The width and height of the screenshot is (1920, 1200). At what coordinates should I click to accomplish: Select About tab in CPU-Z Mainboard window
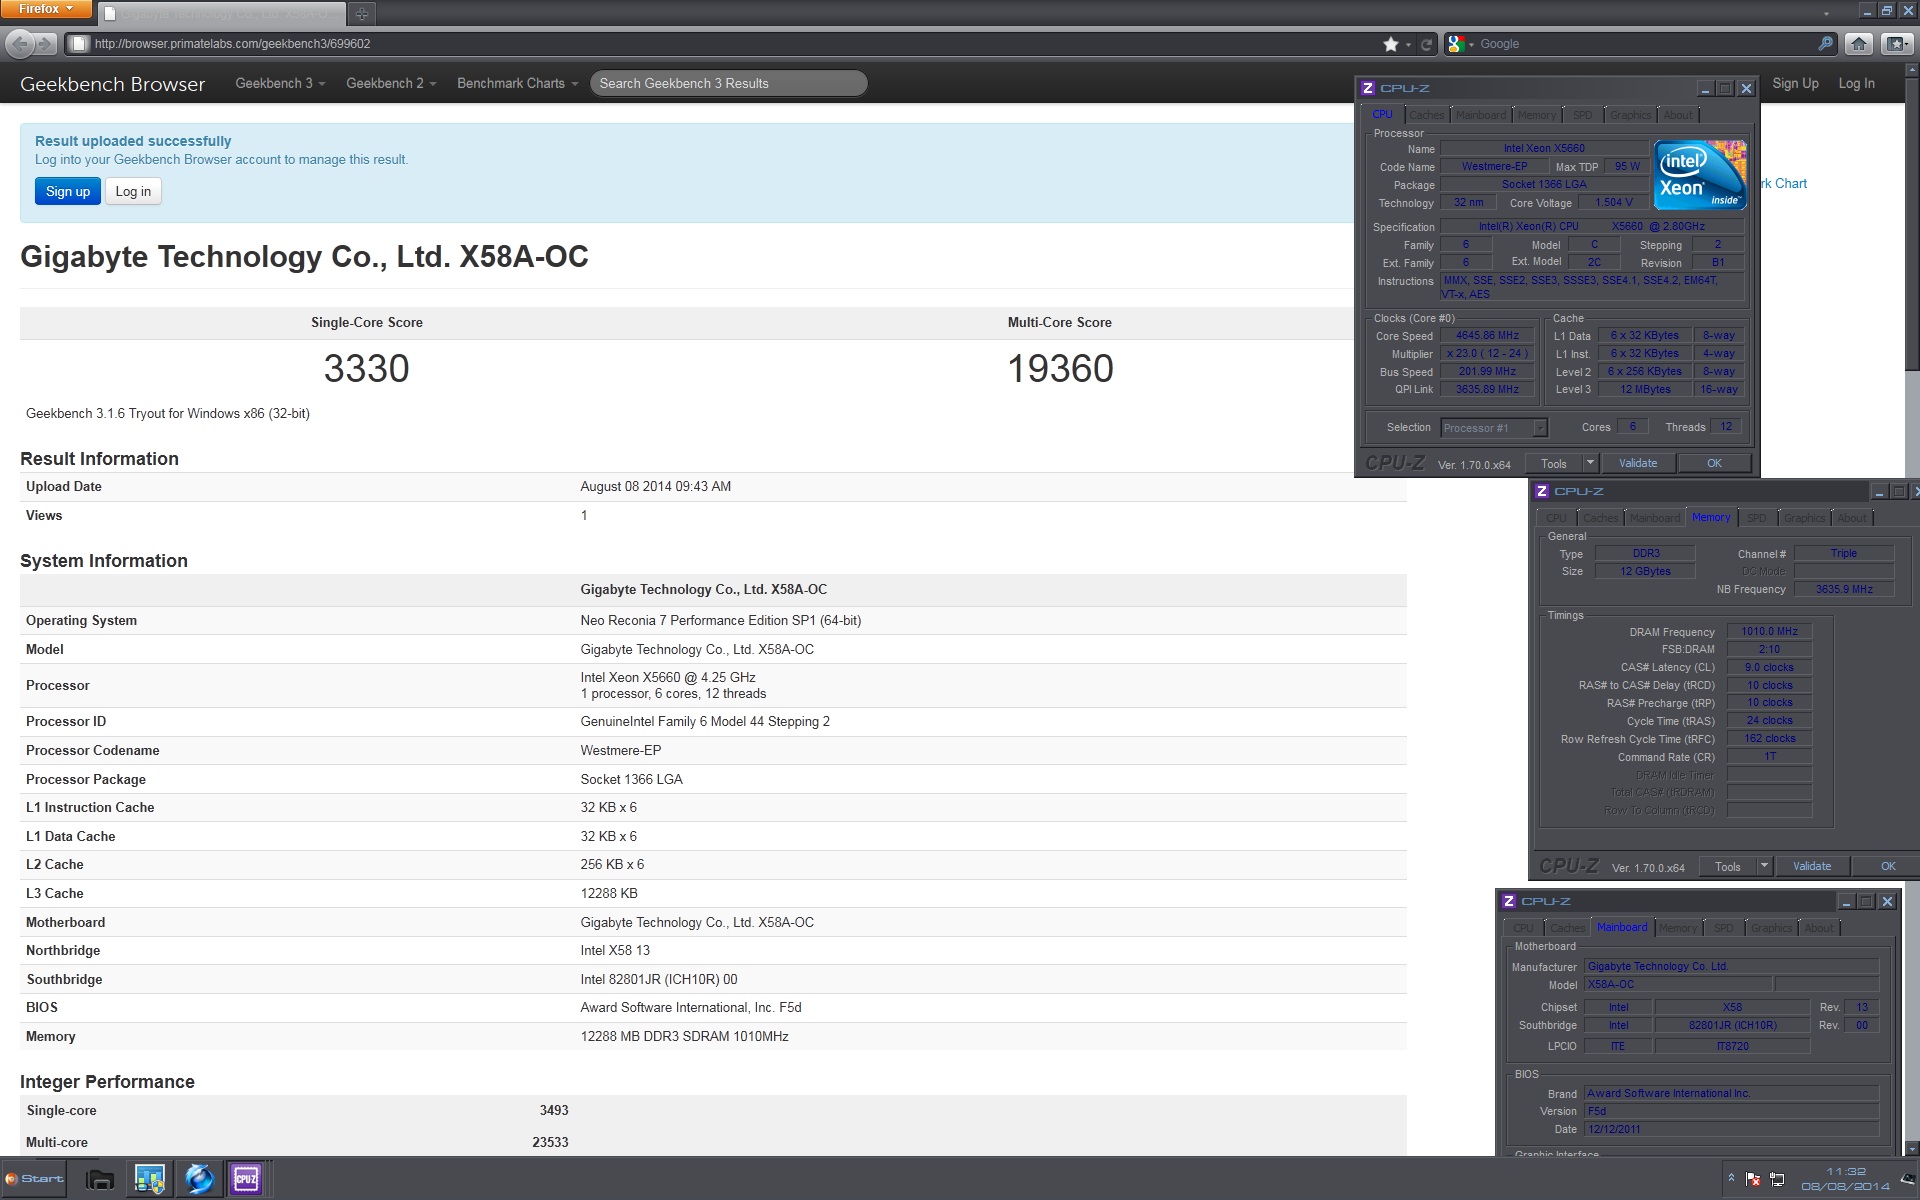point(1819,928)
